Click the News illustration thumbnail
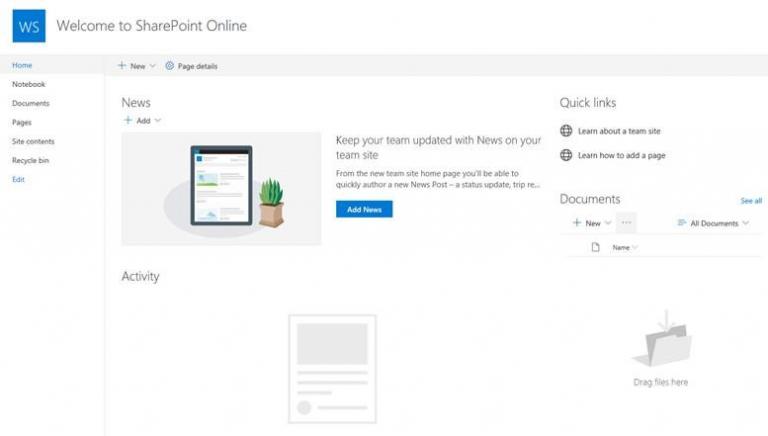 click(221, 189)
